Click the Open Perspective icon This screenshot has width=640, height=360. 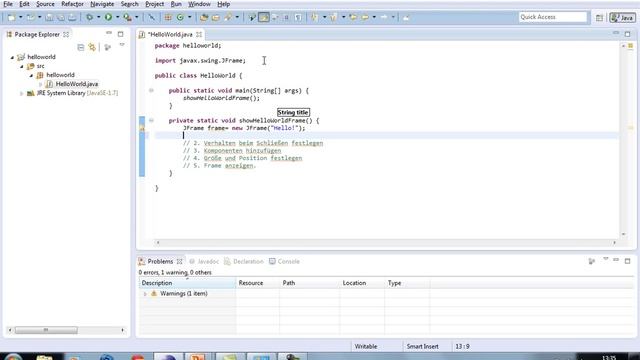pyautogui.click(x=599, y=18)
